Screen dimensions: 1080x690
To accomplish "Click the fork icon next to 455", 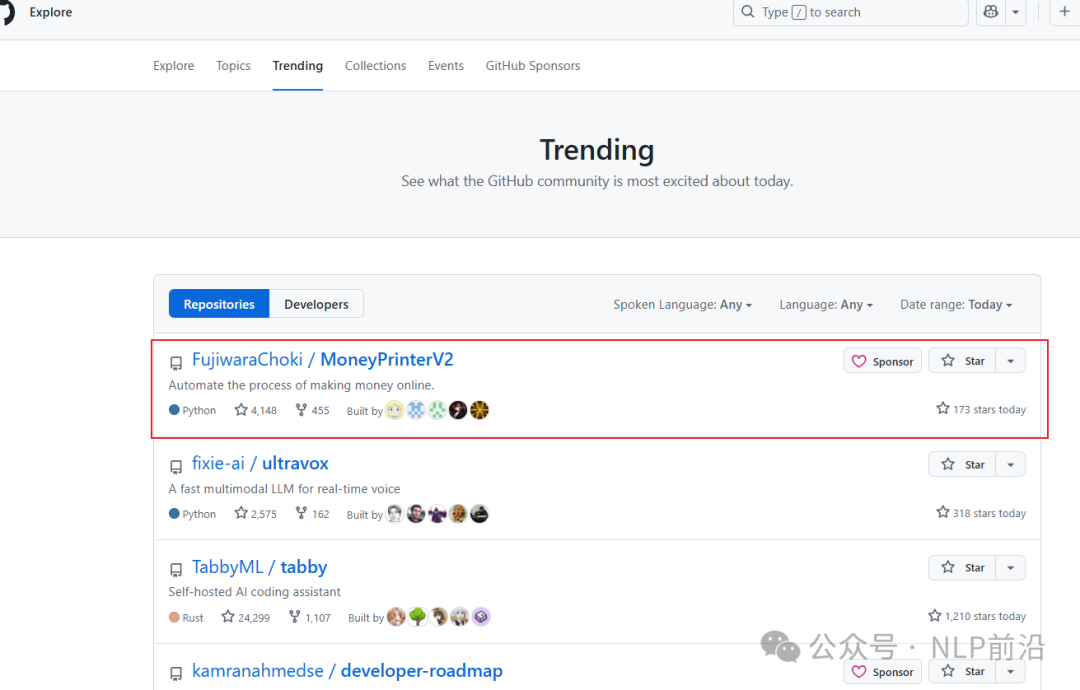I will tap(301, 410).
